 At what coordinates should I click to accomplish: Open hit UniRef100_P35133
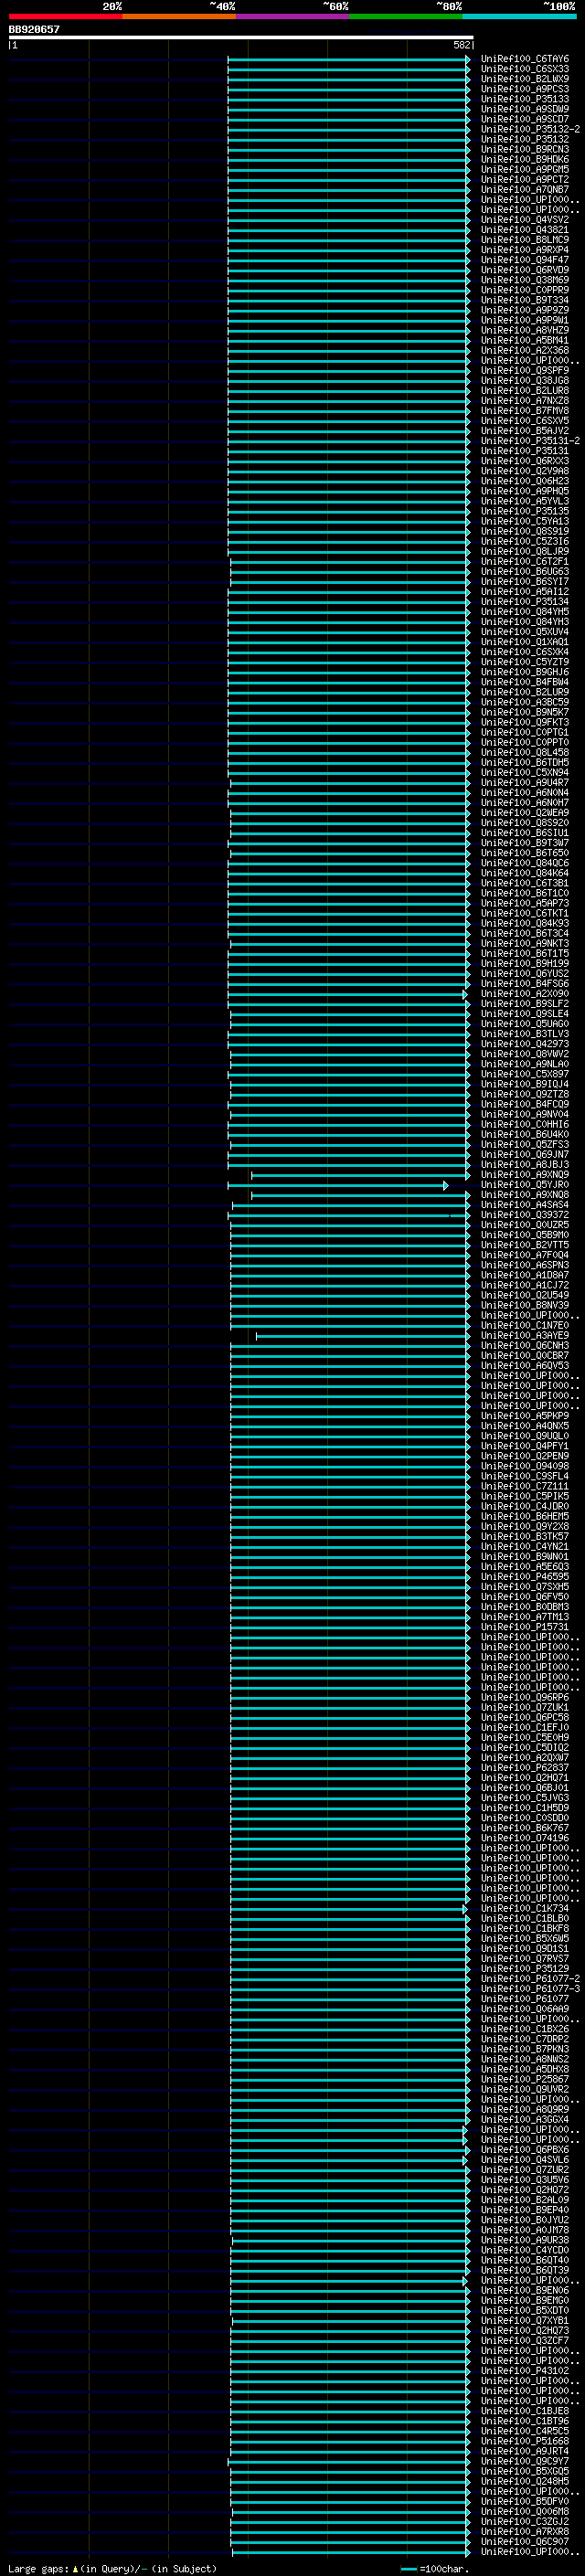tap(525, 99)
